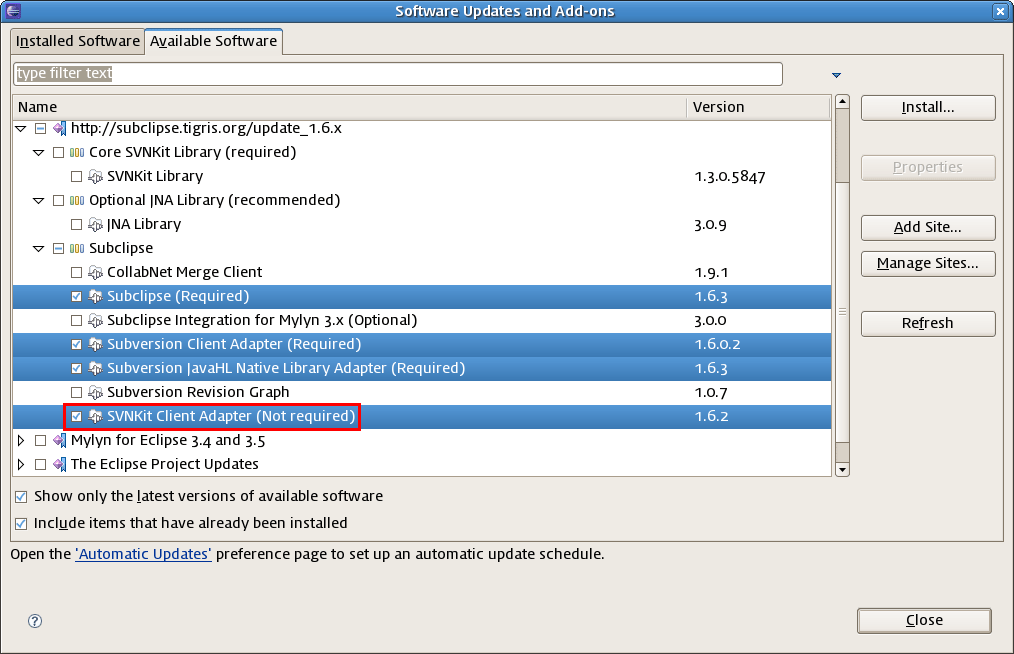The height and width of the screenshot is (654, 1014).
Task: Click the site icon of The Eclipse Project Updates
Action: coord(59,464)
